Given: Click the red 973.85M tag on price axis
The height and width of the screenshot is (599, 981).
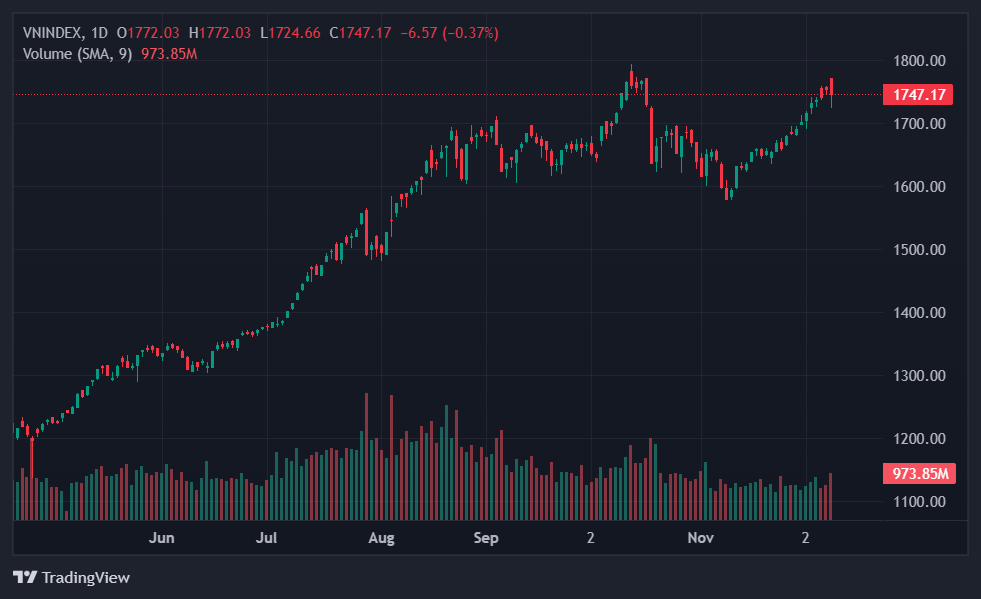Looking at the screenshot, I should 917,473.
